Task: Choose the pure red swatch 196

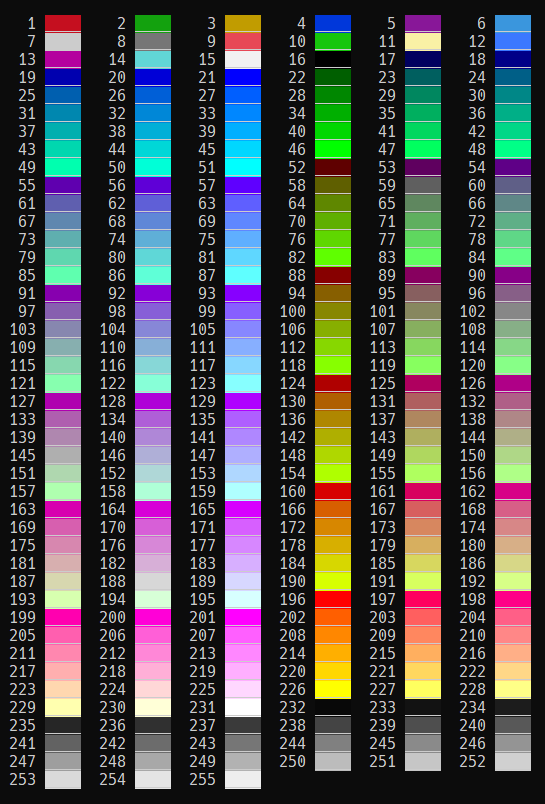Action: pyautogui.click(x=333, y=599)
